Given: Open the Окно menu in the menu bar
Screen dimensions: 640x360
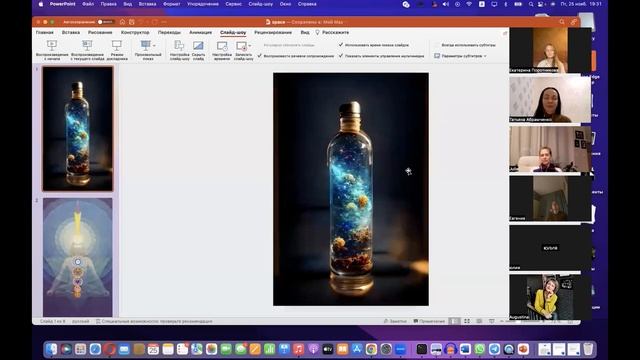Looking at the screenshot, I should [x=286, y=4].
